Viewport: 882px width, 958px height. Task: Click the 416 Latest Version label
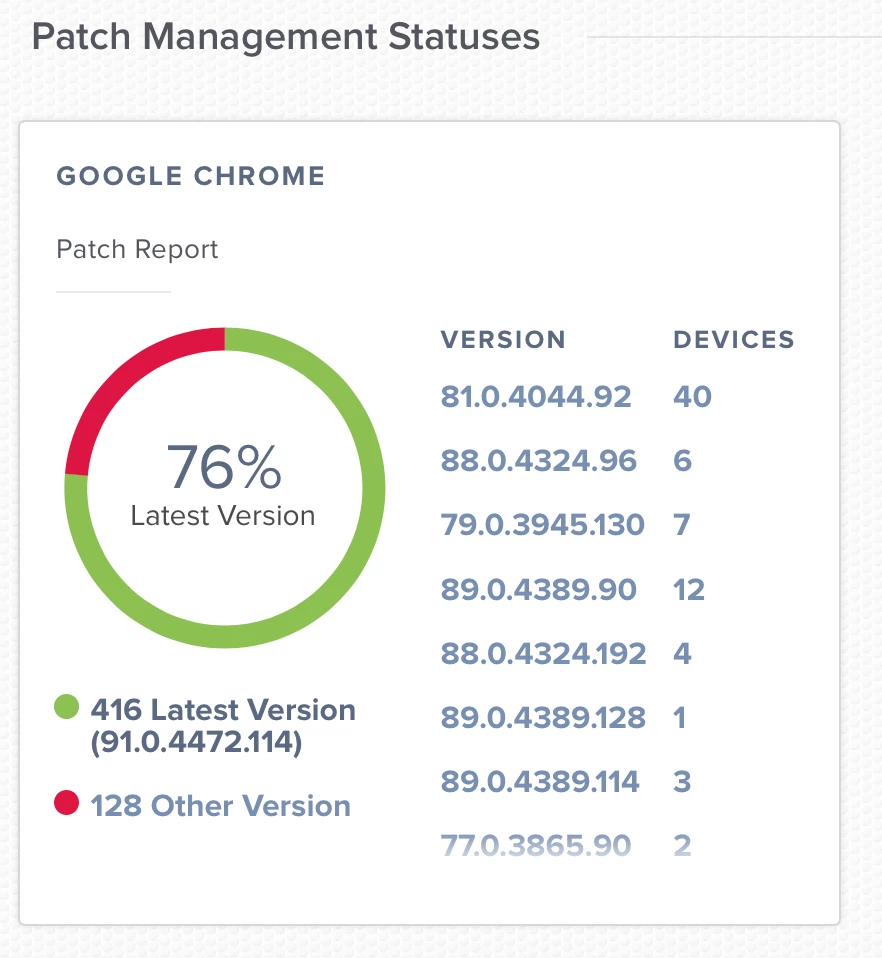(x=223, y=726)
